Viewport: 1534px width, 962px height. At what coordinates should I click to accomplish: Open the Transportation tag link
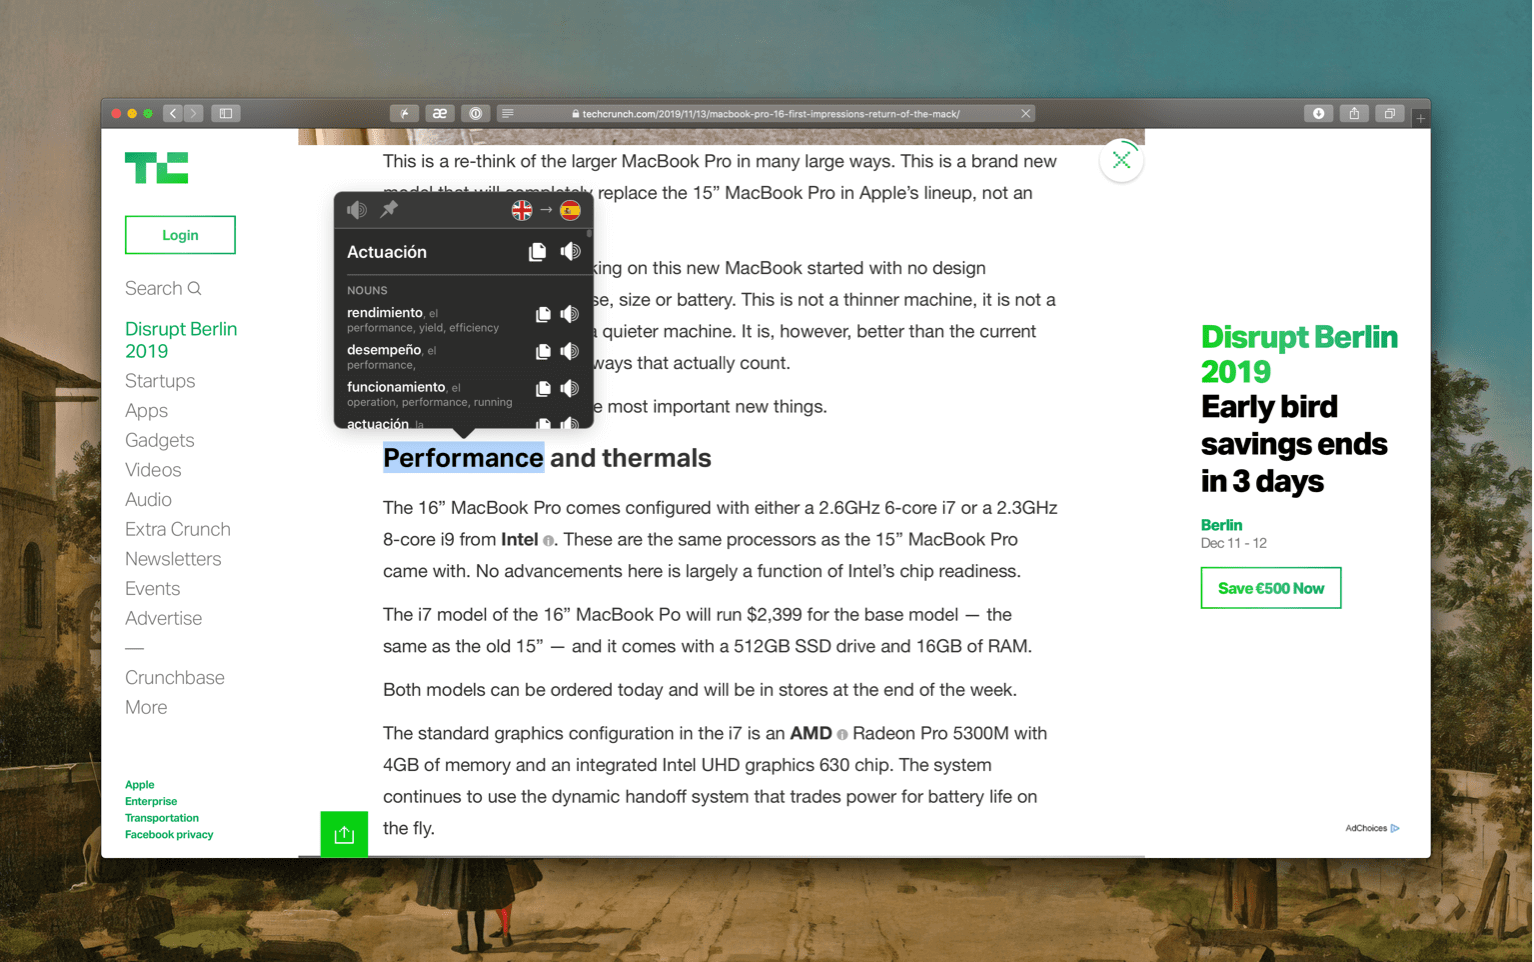click(x=162, y=818)
